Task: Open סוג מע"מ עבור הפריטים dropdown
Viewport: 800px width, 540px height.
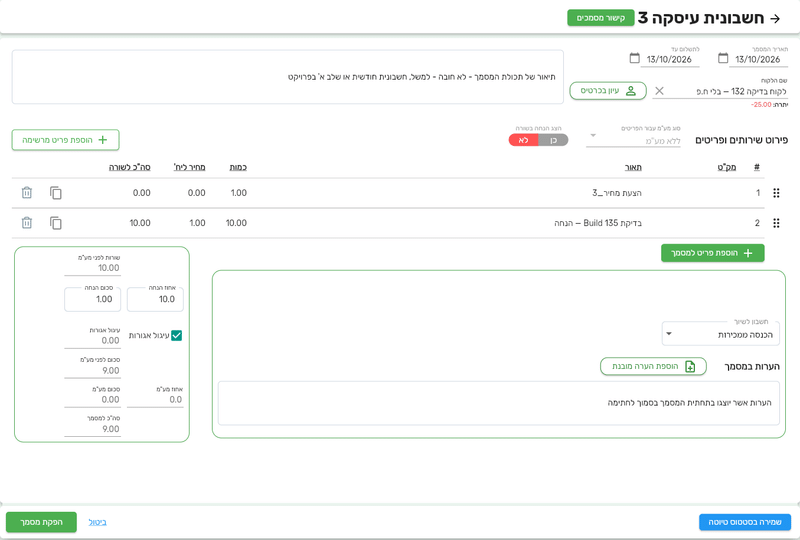Action: point(633,138)
